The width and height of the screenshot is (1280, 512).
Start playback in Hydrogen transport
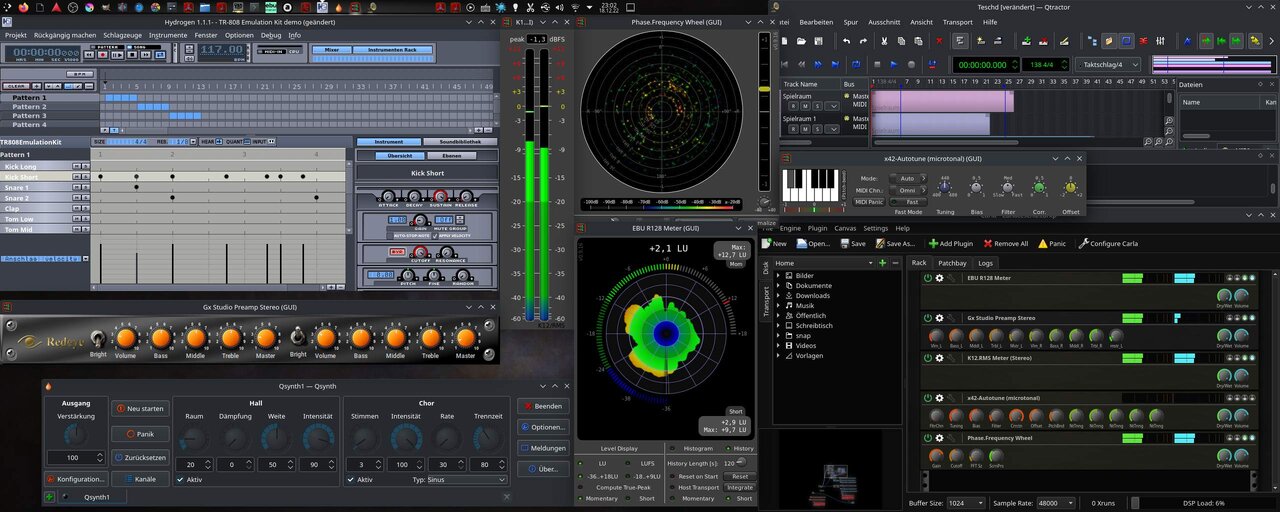[117, 55]
